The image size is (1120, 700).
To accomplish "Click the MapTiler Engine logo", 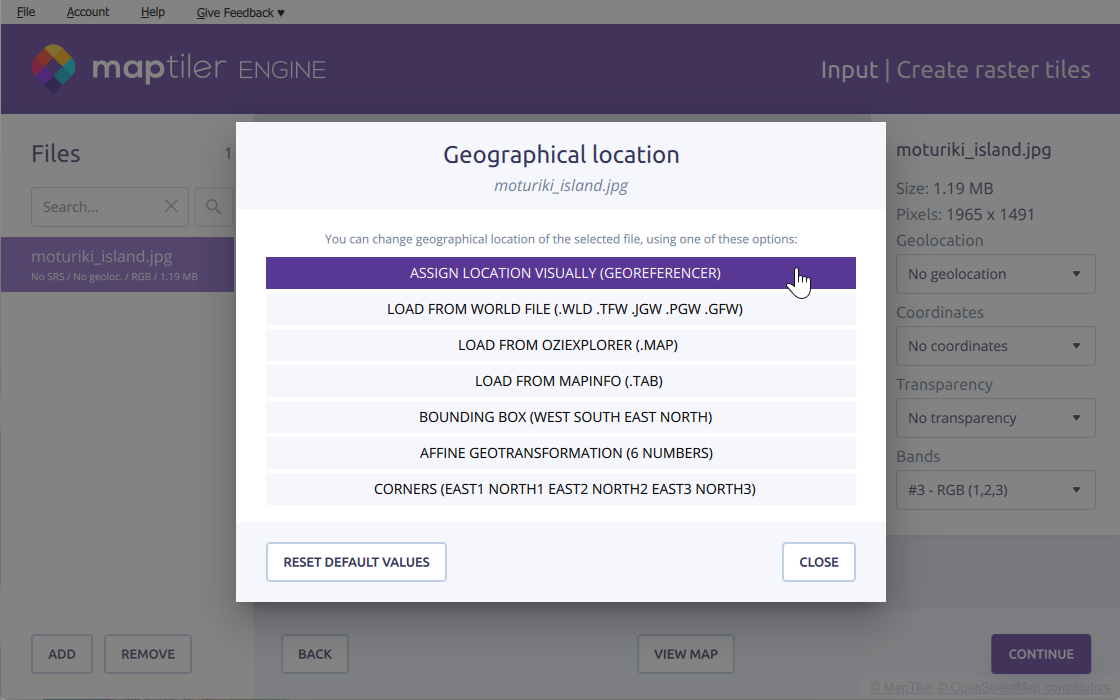I will [178, 69].
